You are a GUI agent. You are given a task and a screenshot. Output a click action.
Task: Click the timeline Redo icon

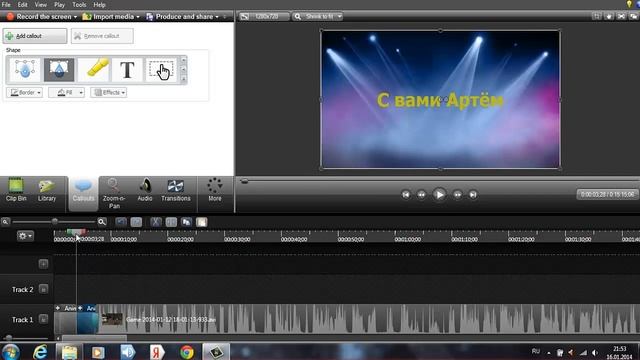click(x=136, y=222)
